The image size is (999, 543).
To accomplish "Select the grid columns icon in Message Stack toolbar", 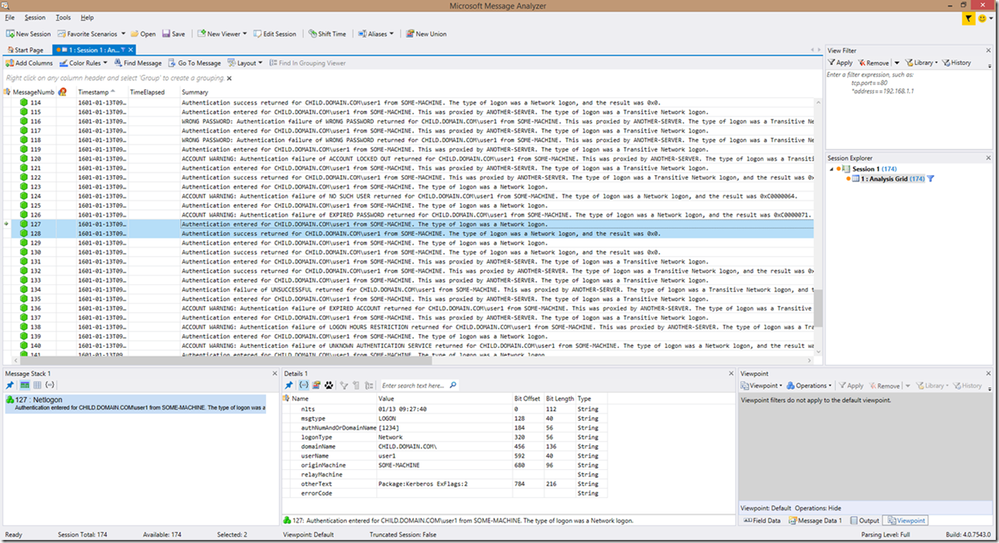I will point(38,385).
